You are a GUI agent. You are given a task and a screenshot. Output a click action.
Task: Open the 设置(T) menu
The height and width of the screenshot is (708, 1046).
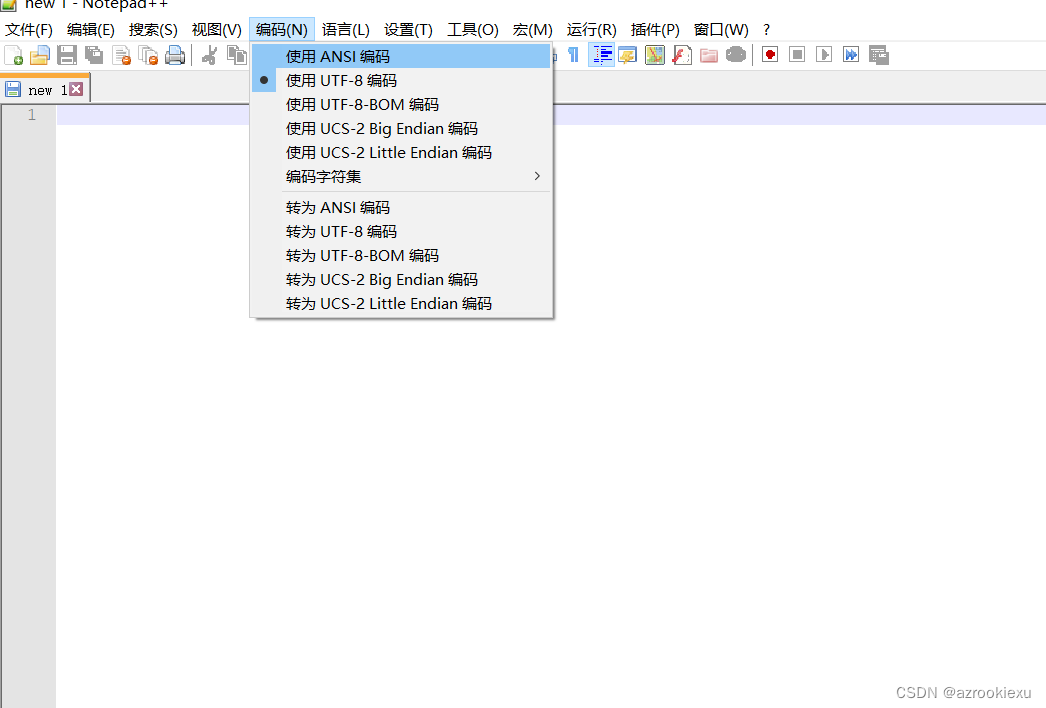click(408, 30)
